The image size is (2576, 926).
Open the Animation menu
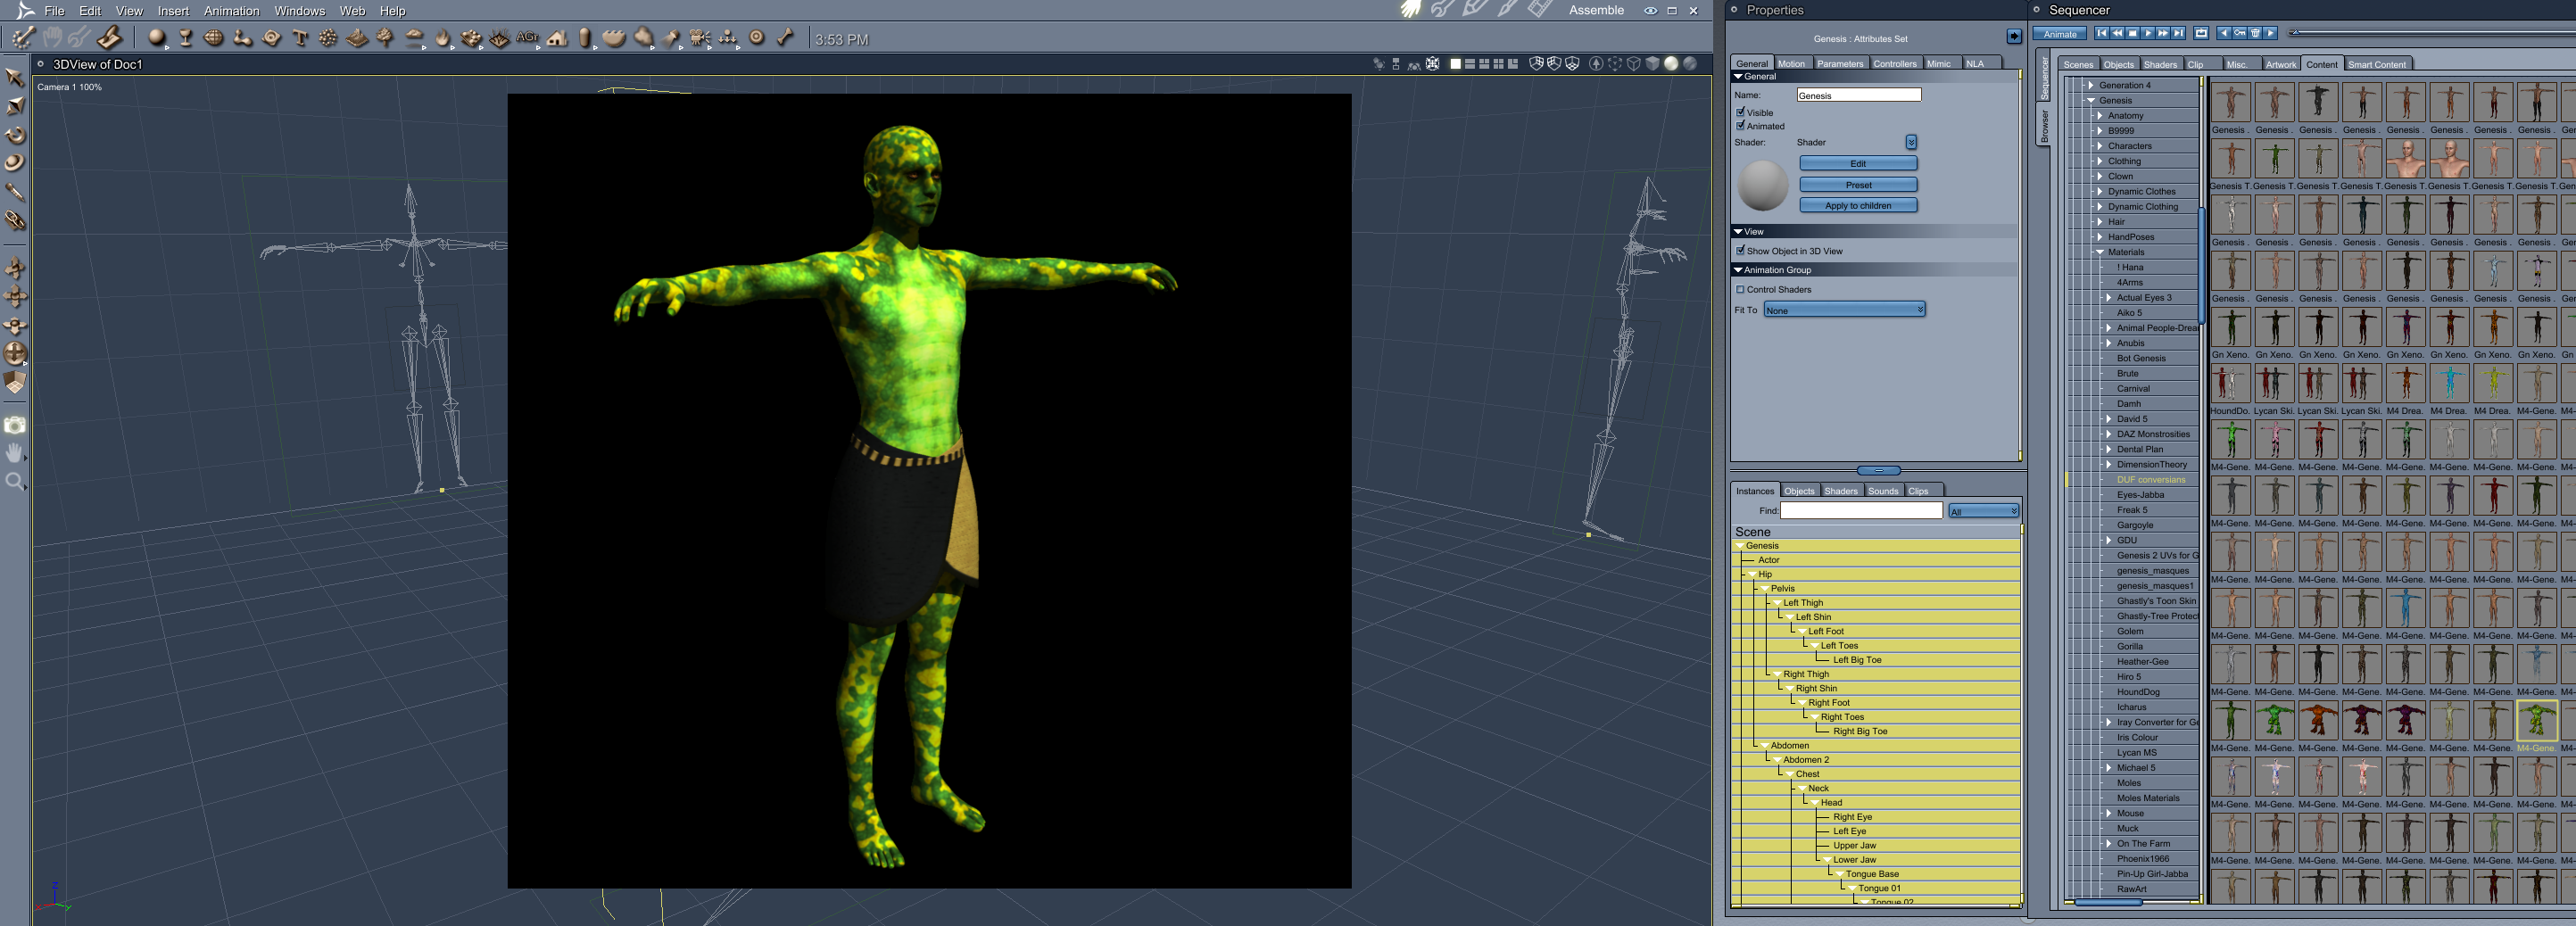tap(231, 11)
